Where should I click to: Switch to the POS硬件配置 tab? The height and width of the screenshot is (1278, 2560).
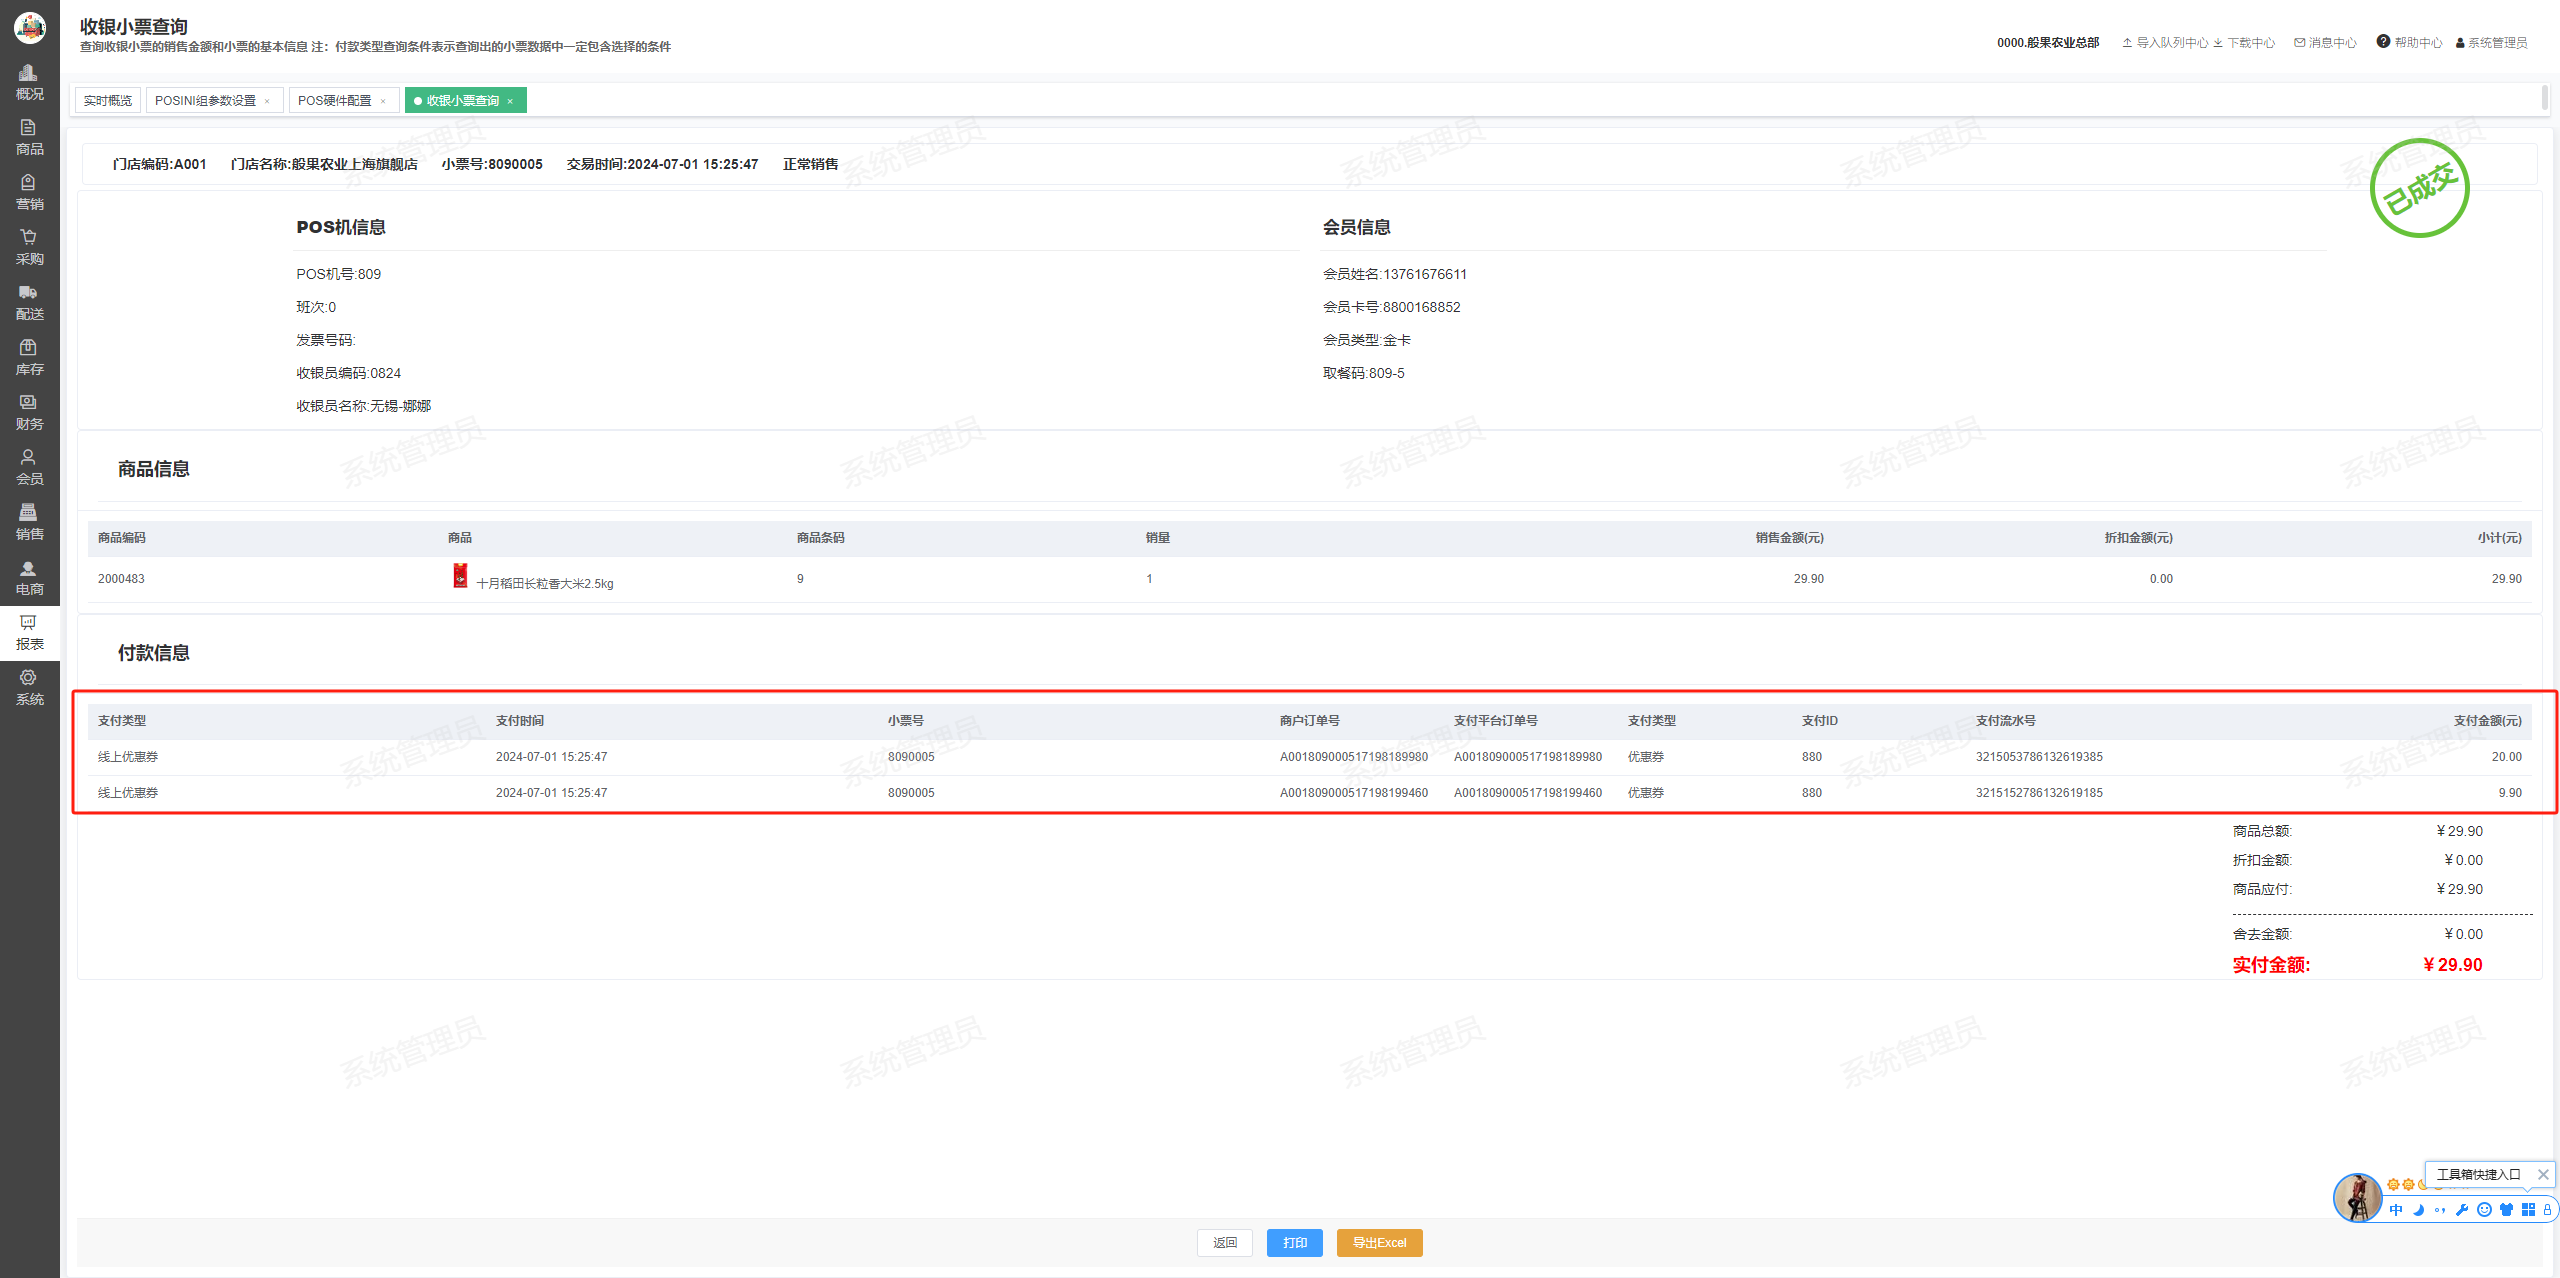[x=334, y=100]
